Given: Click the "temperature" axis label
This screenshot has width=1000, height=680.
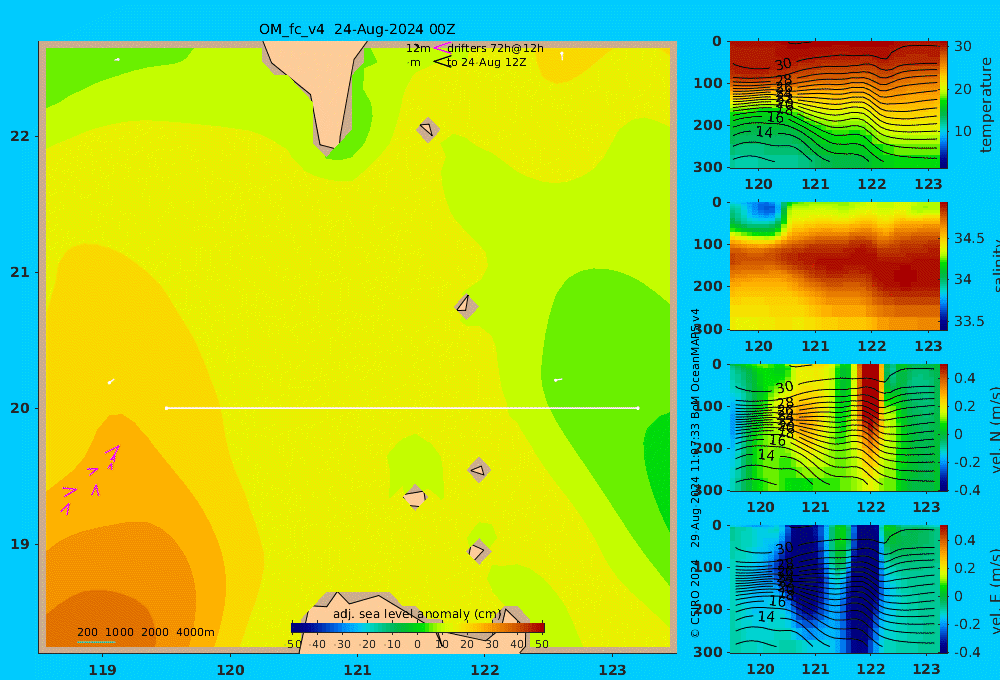Looking at the screenshot, I should click(986, 105).
